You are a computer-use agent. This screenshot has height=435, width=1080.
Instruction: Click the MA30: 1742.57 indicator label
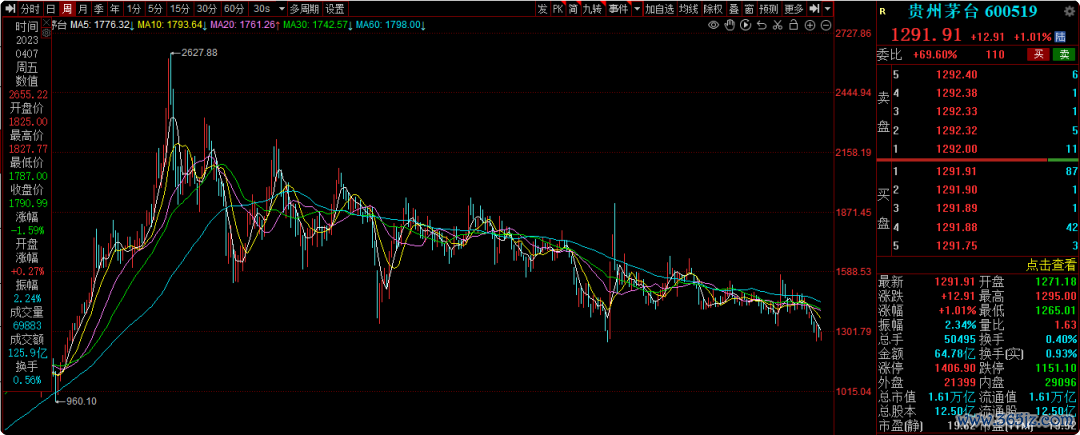[x=315, y=25]
